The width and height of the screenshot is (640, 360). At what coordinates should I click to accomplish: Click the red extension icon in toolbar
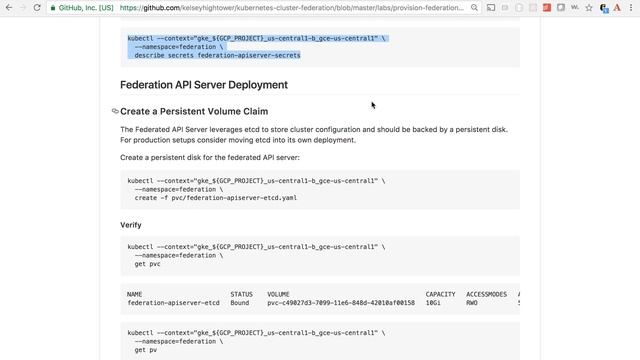click(547, 7)
